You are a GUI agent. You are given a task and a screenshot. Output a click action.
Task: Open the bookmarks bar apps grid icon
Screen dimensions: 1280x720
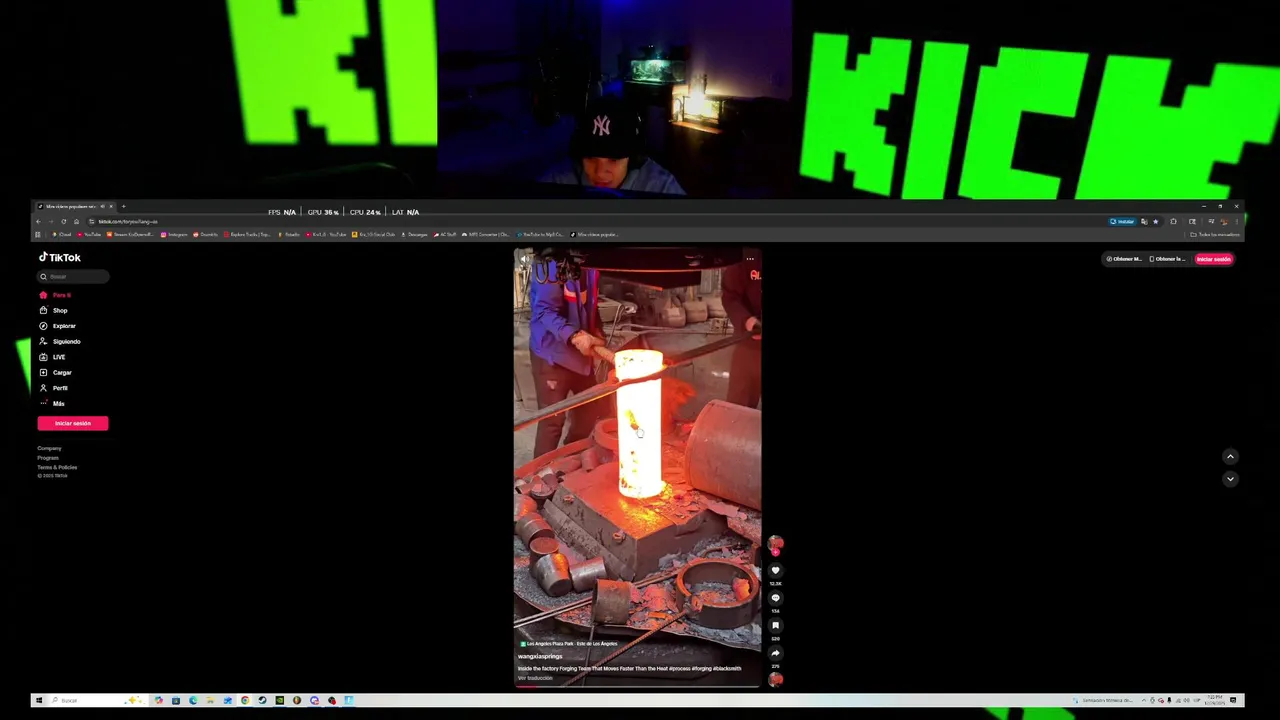pyautogui.click(x=38, y=235)
